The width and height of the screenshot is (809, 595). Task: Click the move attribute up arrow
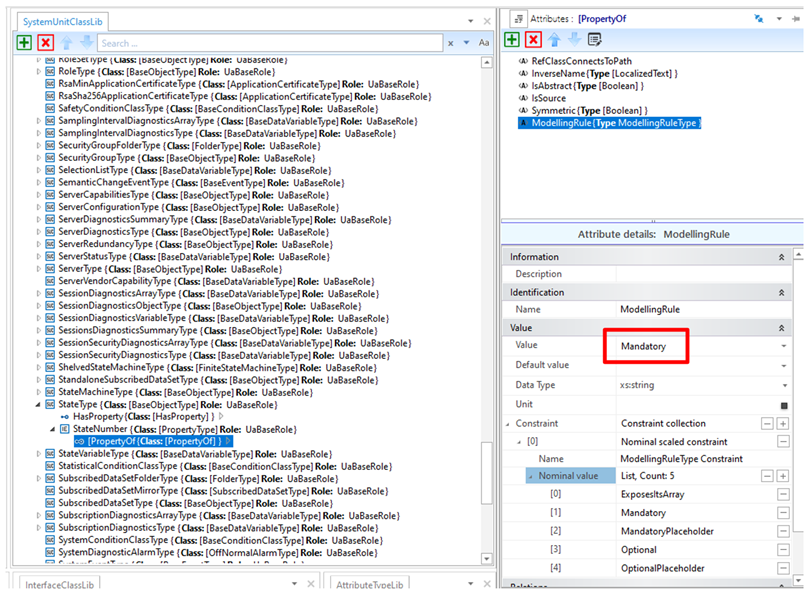pyautogui.click(x=554, y=39)
